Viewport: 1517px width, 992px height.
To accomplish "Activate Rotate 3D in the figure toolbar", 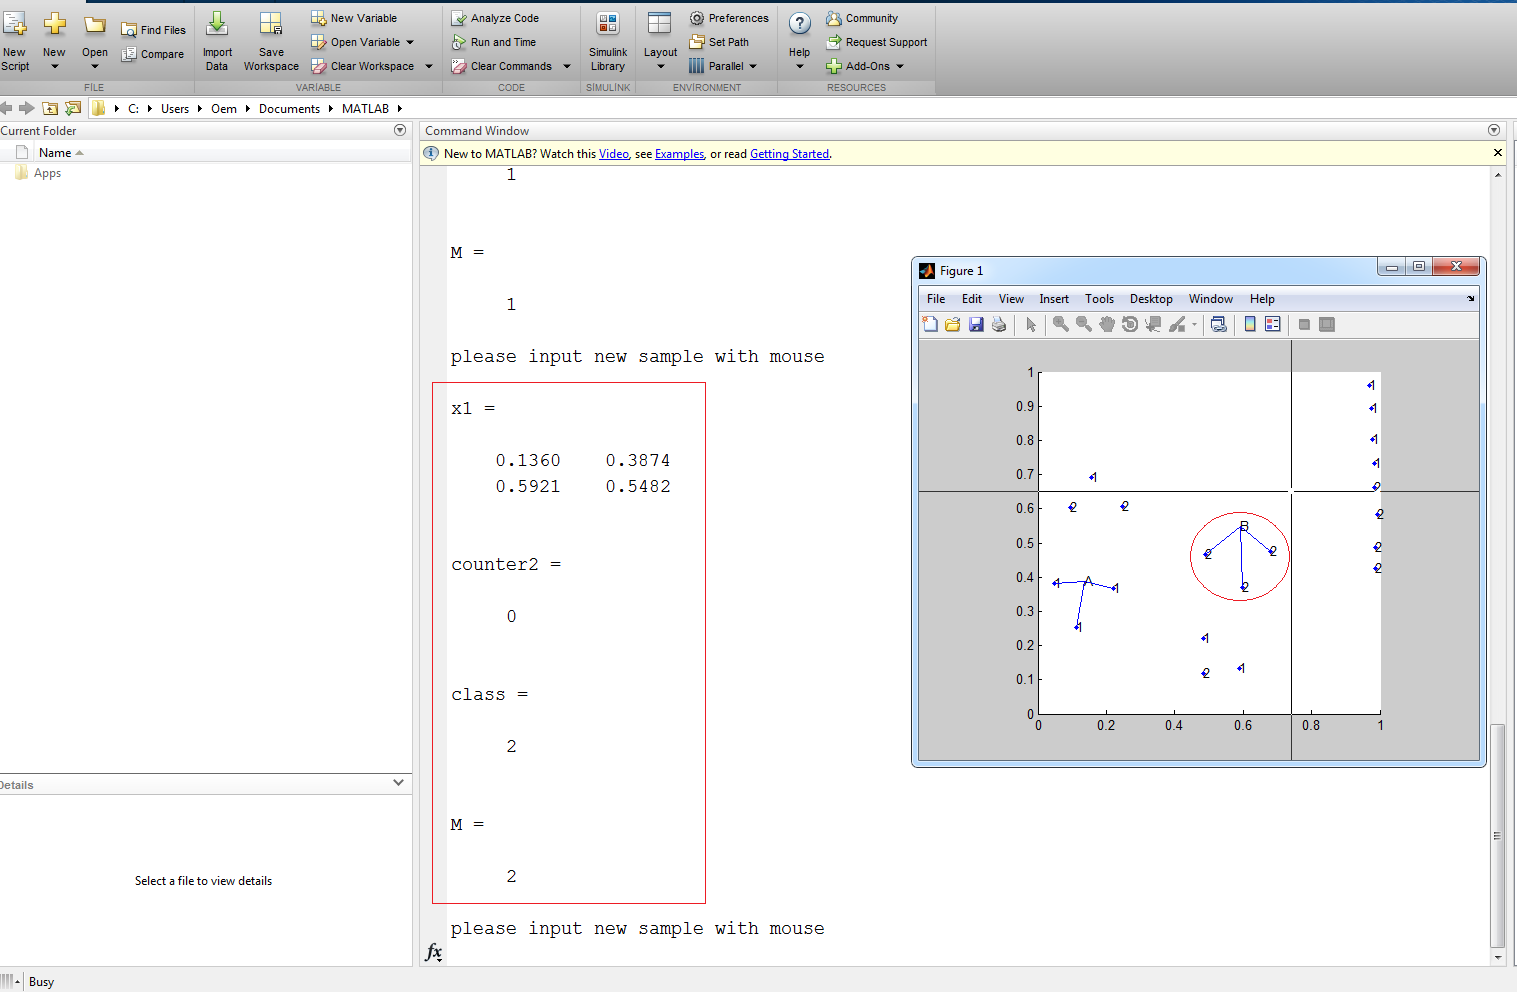I will coord(1129,324).
